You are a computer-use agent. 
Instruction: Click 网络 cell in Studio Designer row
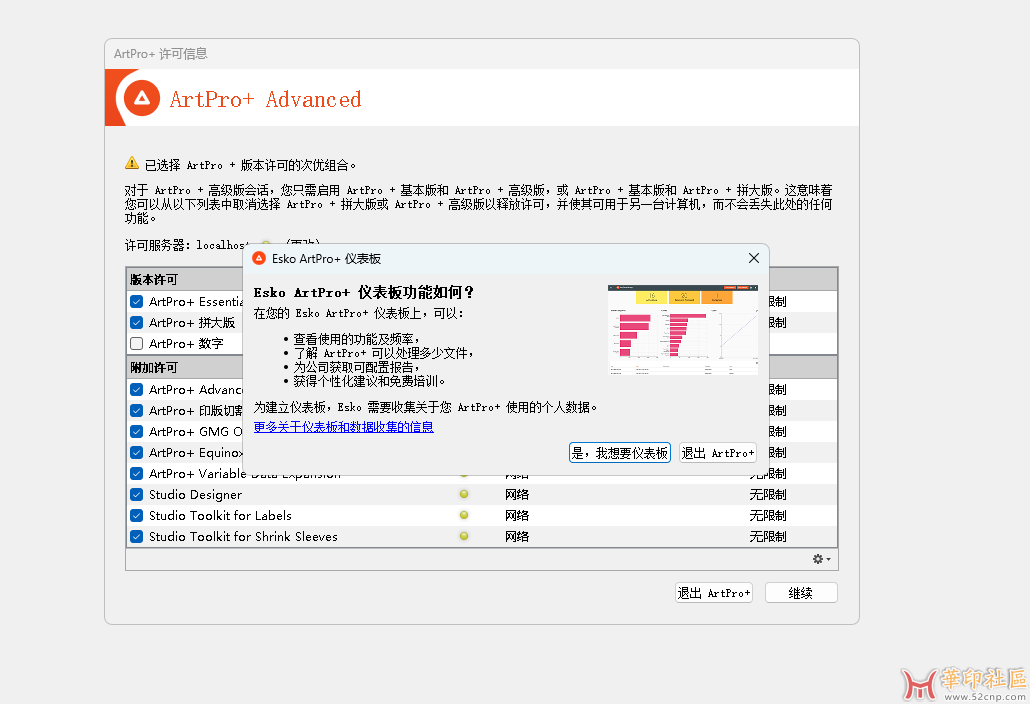click(517, 495)
